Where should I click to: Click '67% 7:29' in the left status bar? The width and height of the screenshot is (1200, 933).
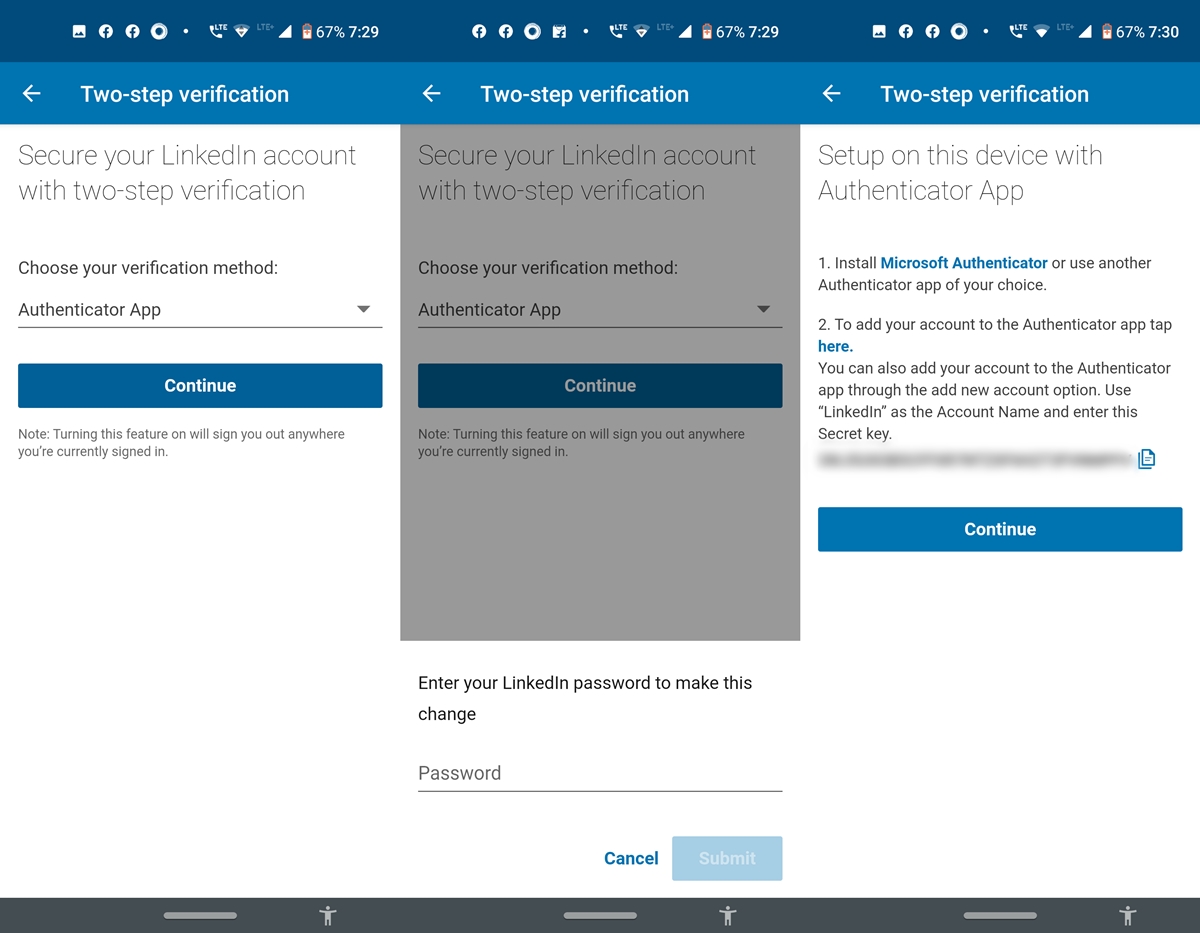click(347, 32)
